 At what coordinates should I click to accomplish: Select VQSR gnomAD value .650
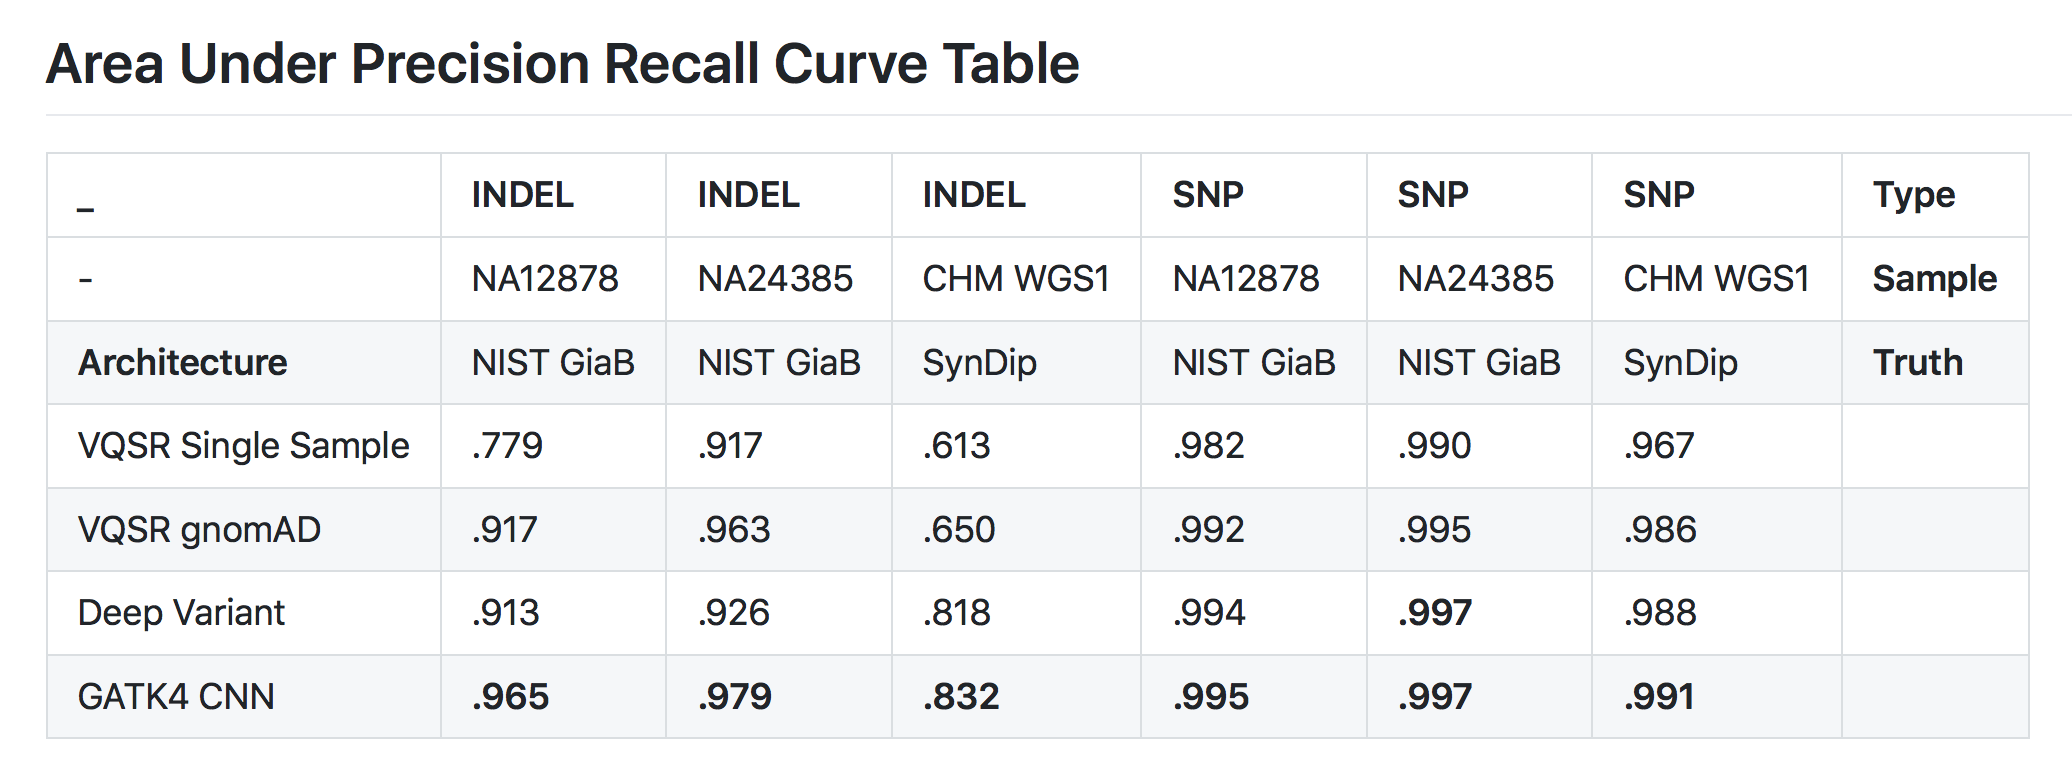click(959, 529)
